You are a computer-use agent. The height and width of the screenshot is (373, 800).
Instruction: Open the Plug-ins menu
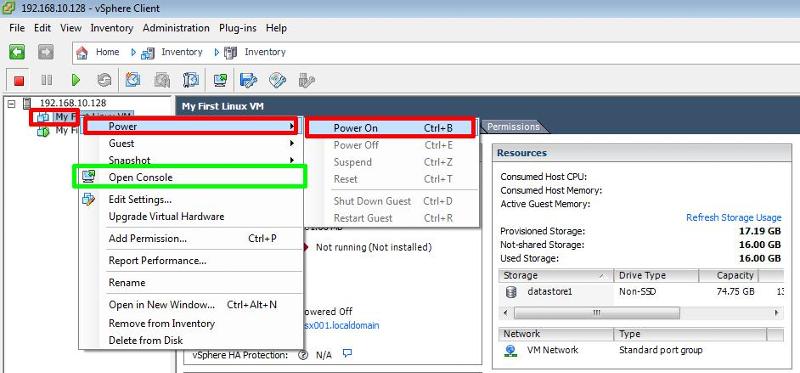(x=237, y=28)
